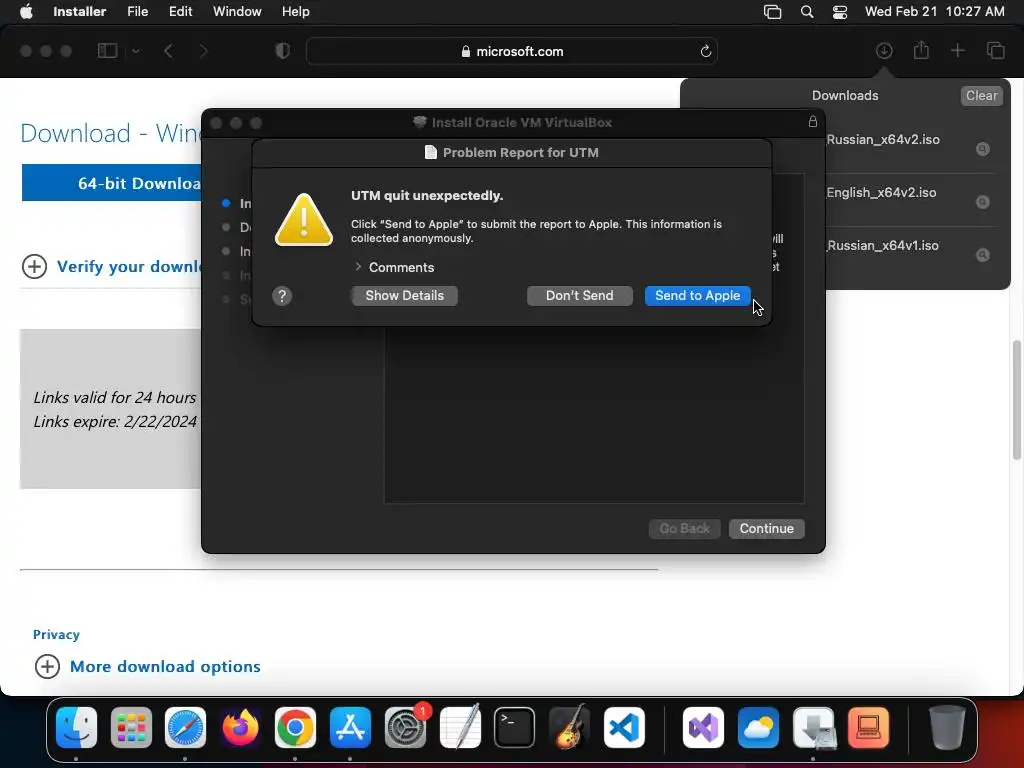Reload the microsoft.com page
This screenshot has width=1024, height=768.
(705, 51)
